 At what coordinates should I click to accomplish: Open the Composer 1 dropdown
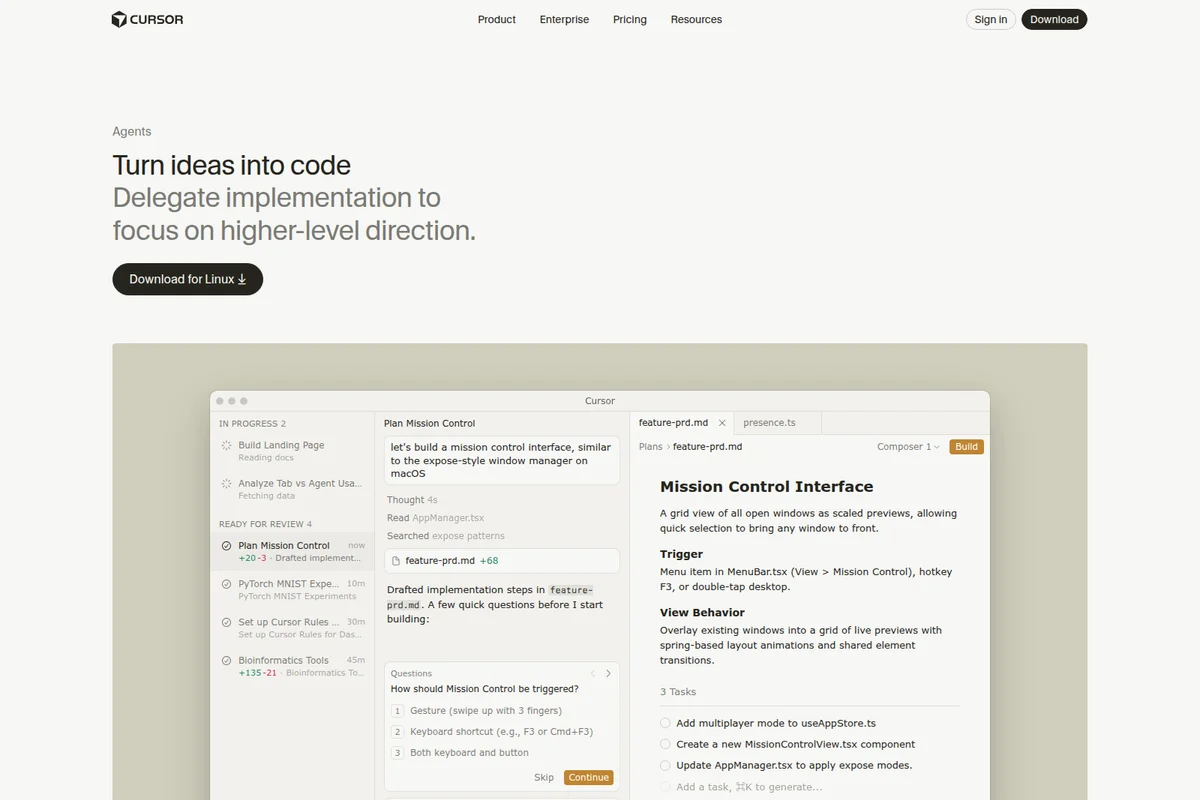pyautogui.click(x=907, y=447)
